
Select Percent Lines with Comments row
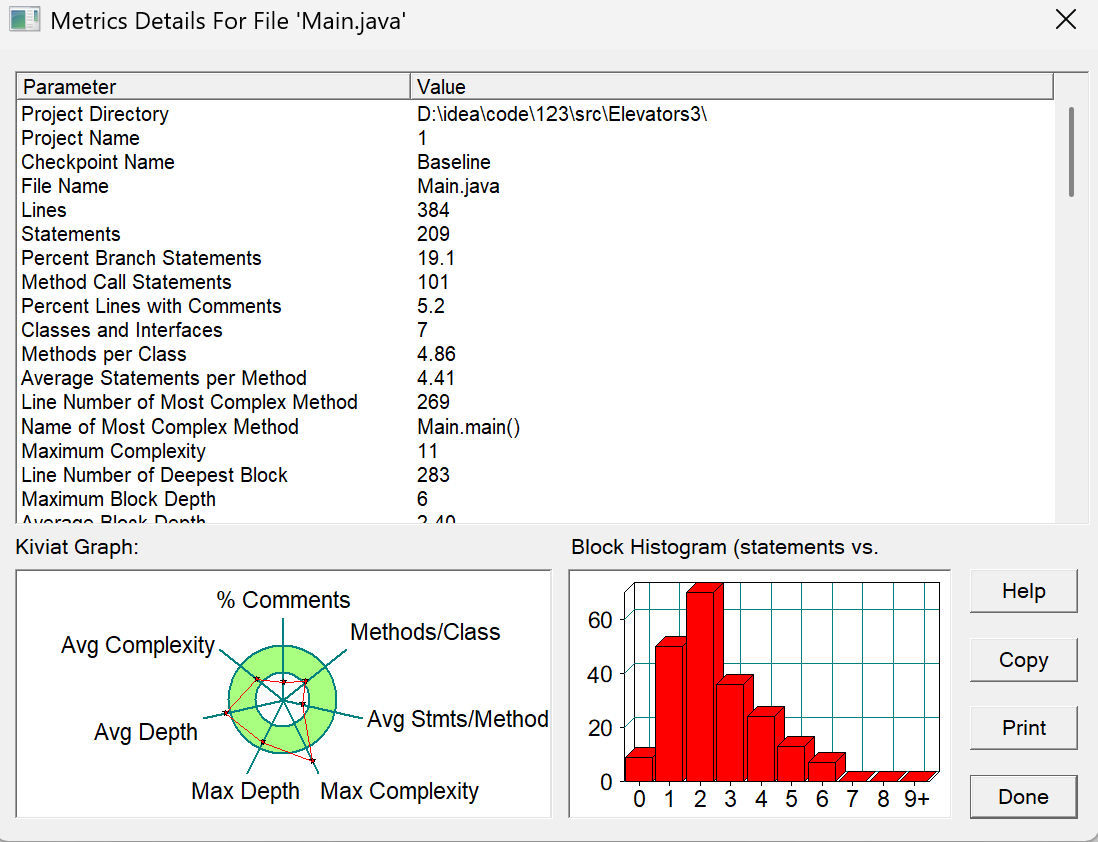[535, 306]
